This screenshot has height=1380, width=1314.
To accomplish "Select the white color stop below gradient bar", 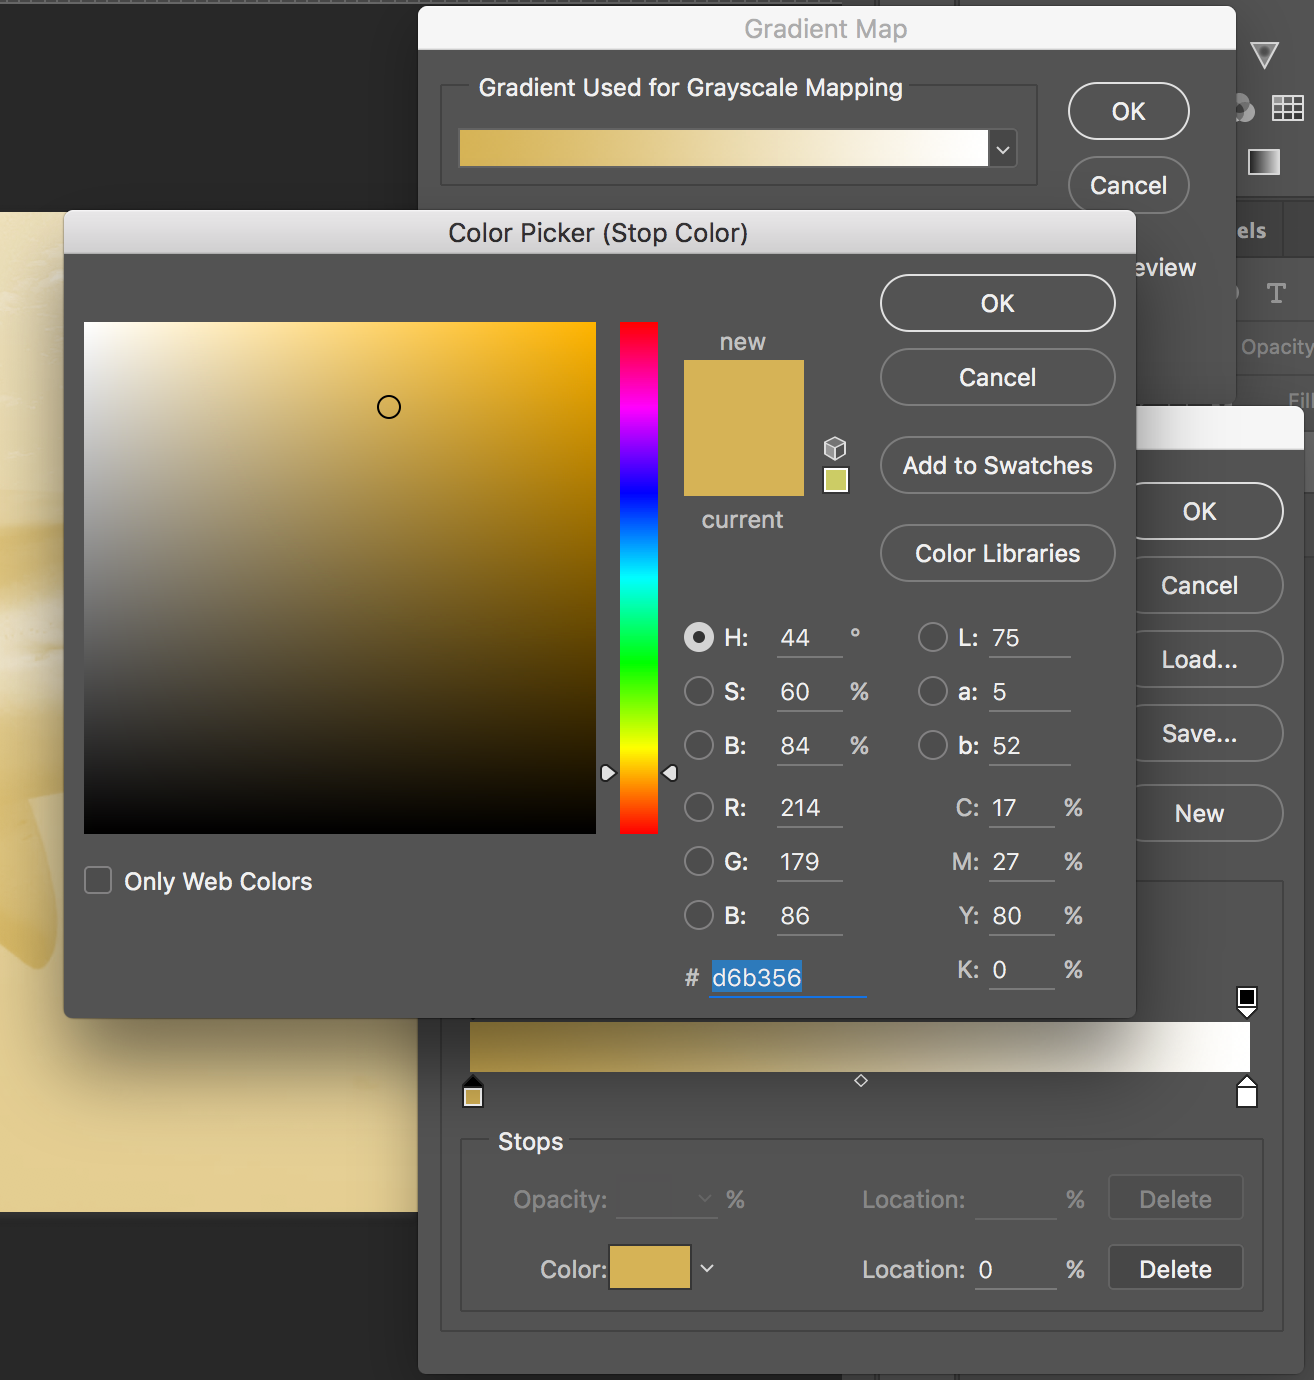I will [x=1247, y=1092].
